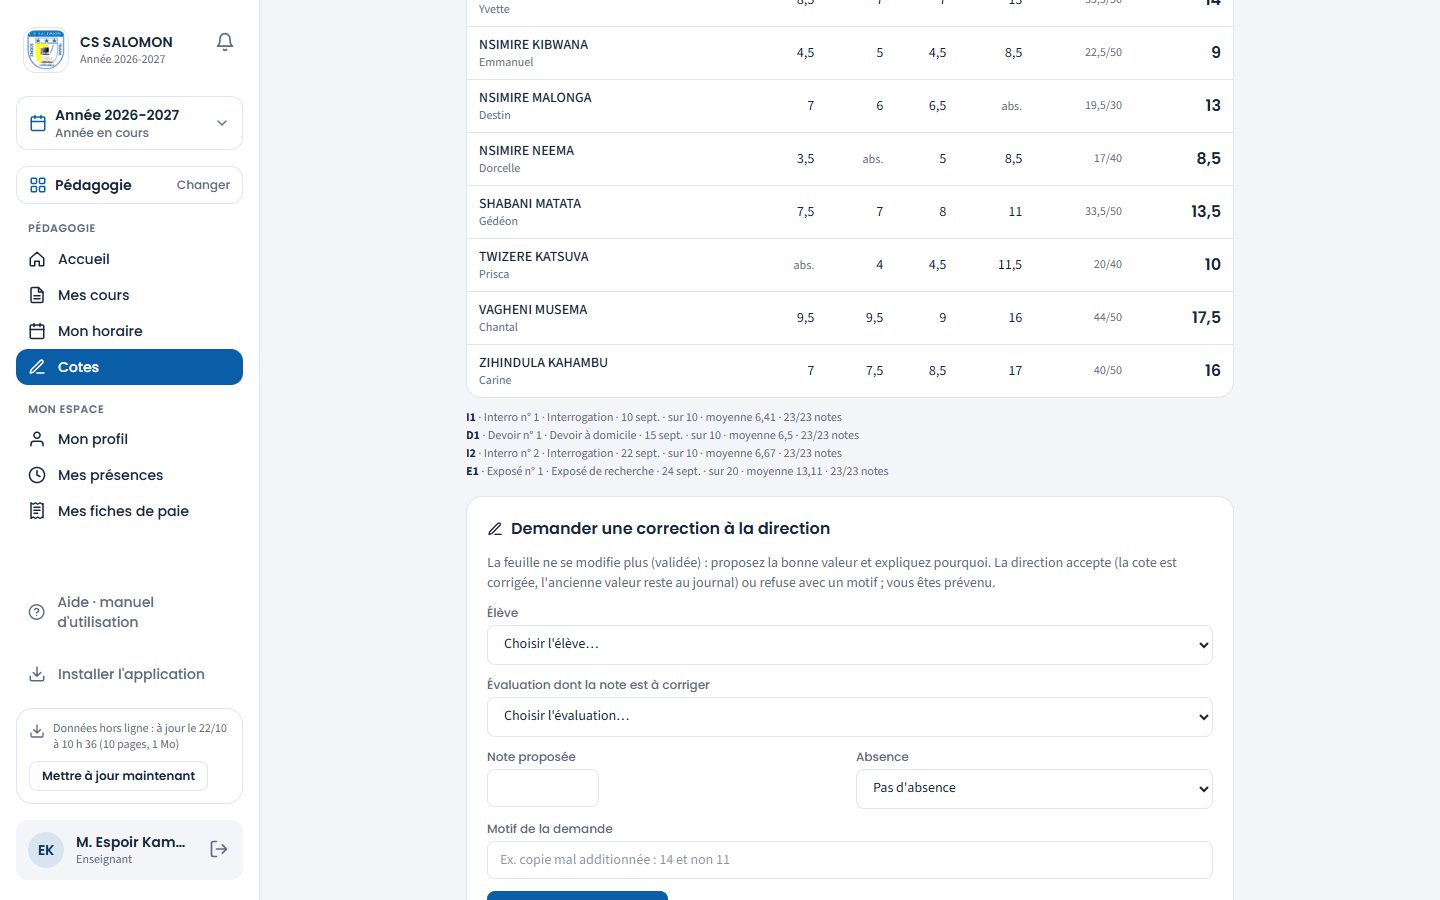Open Mon horaire page
This screenshot has height=900, width=1440.
tap(129, 331)
